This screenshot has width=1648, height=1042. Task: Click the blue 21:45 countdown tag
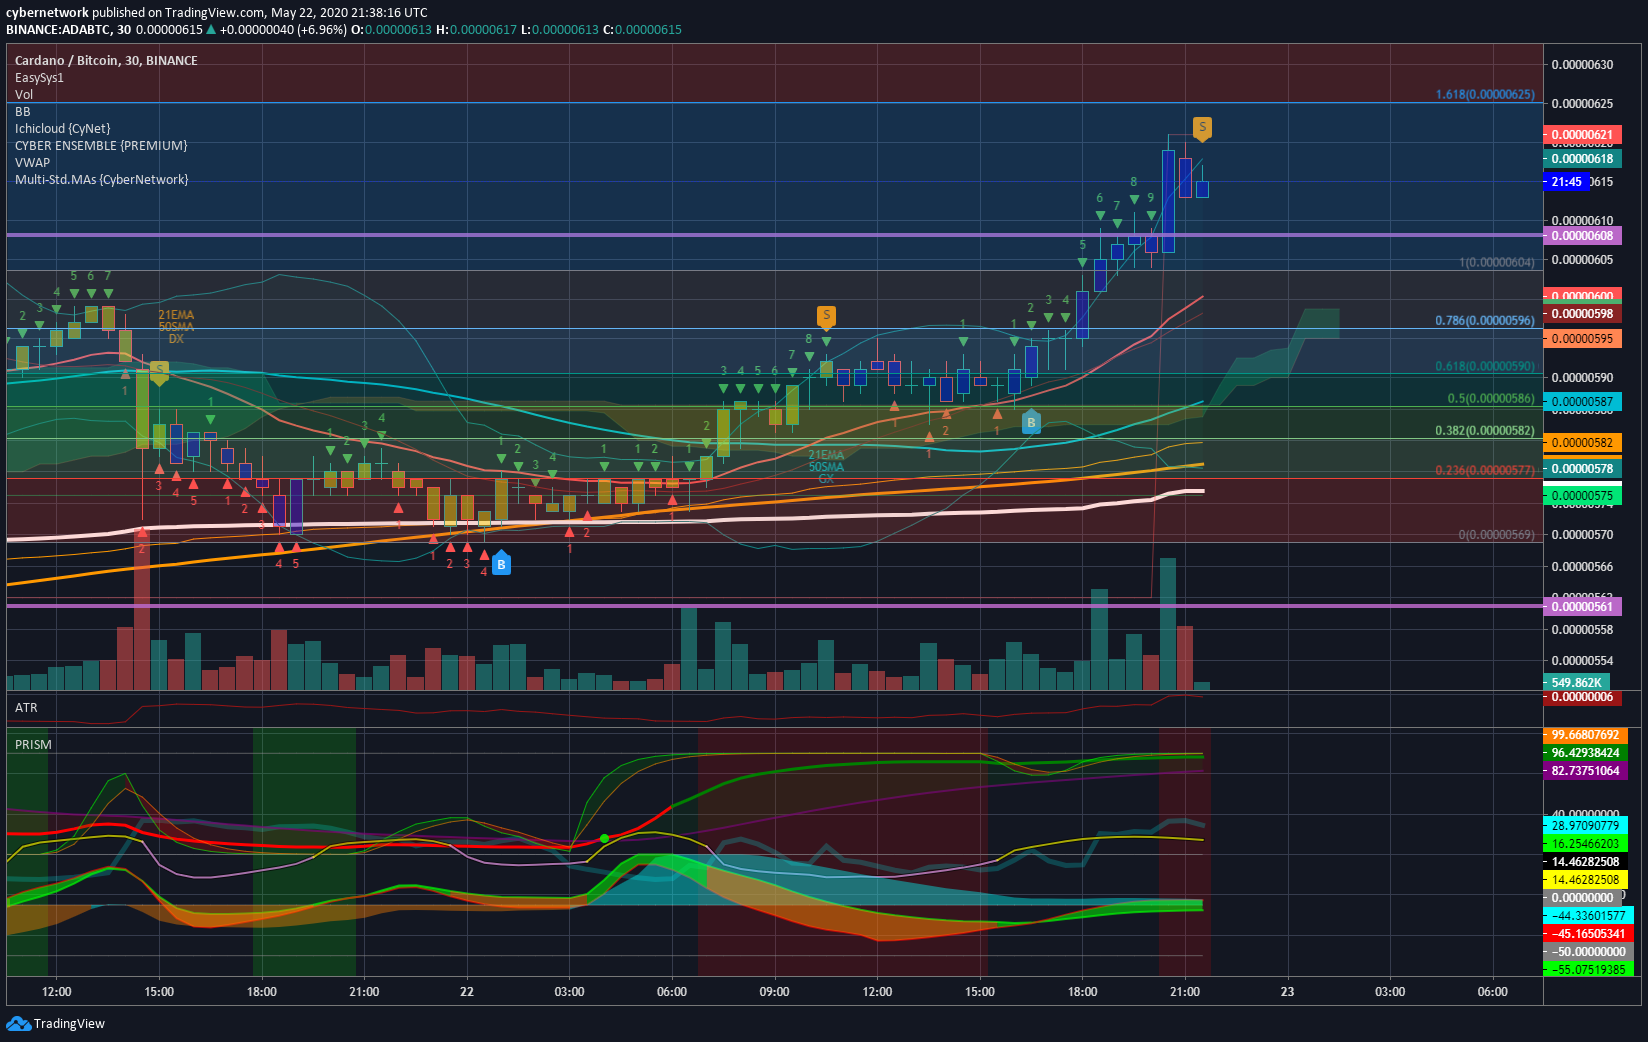1566,182
